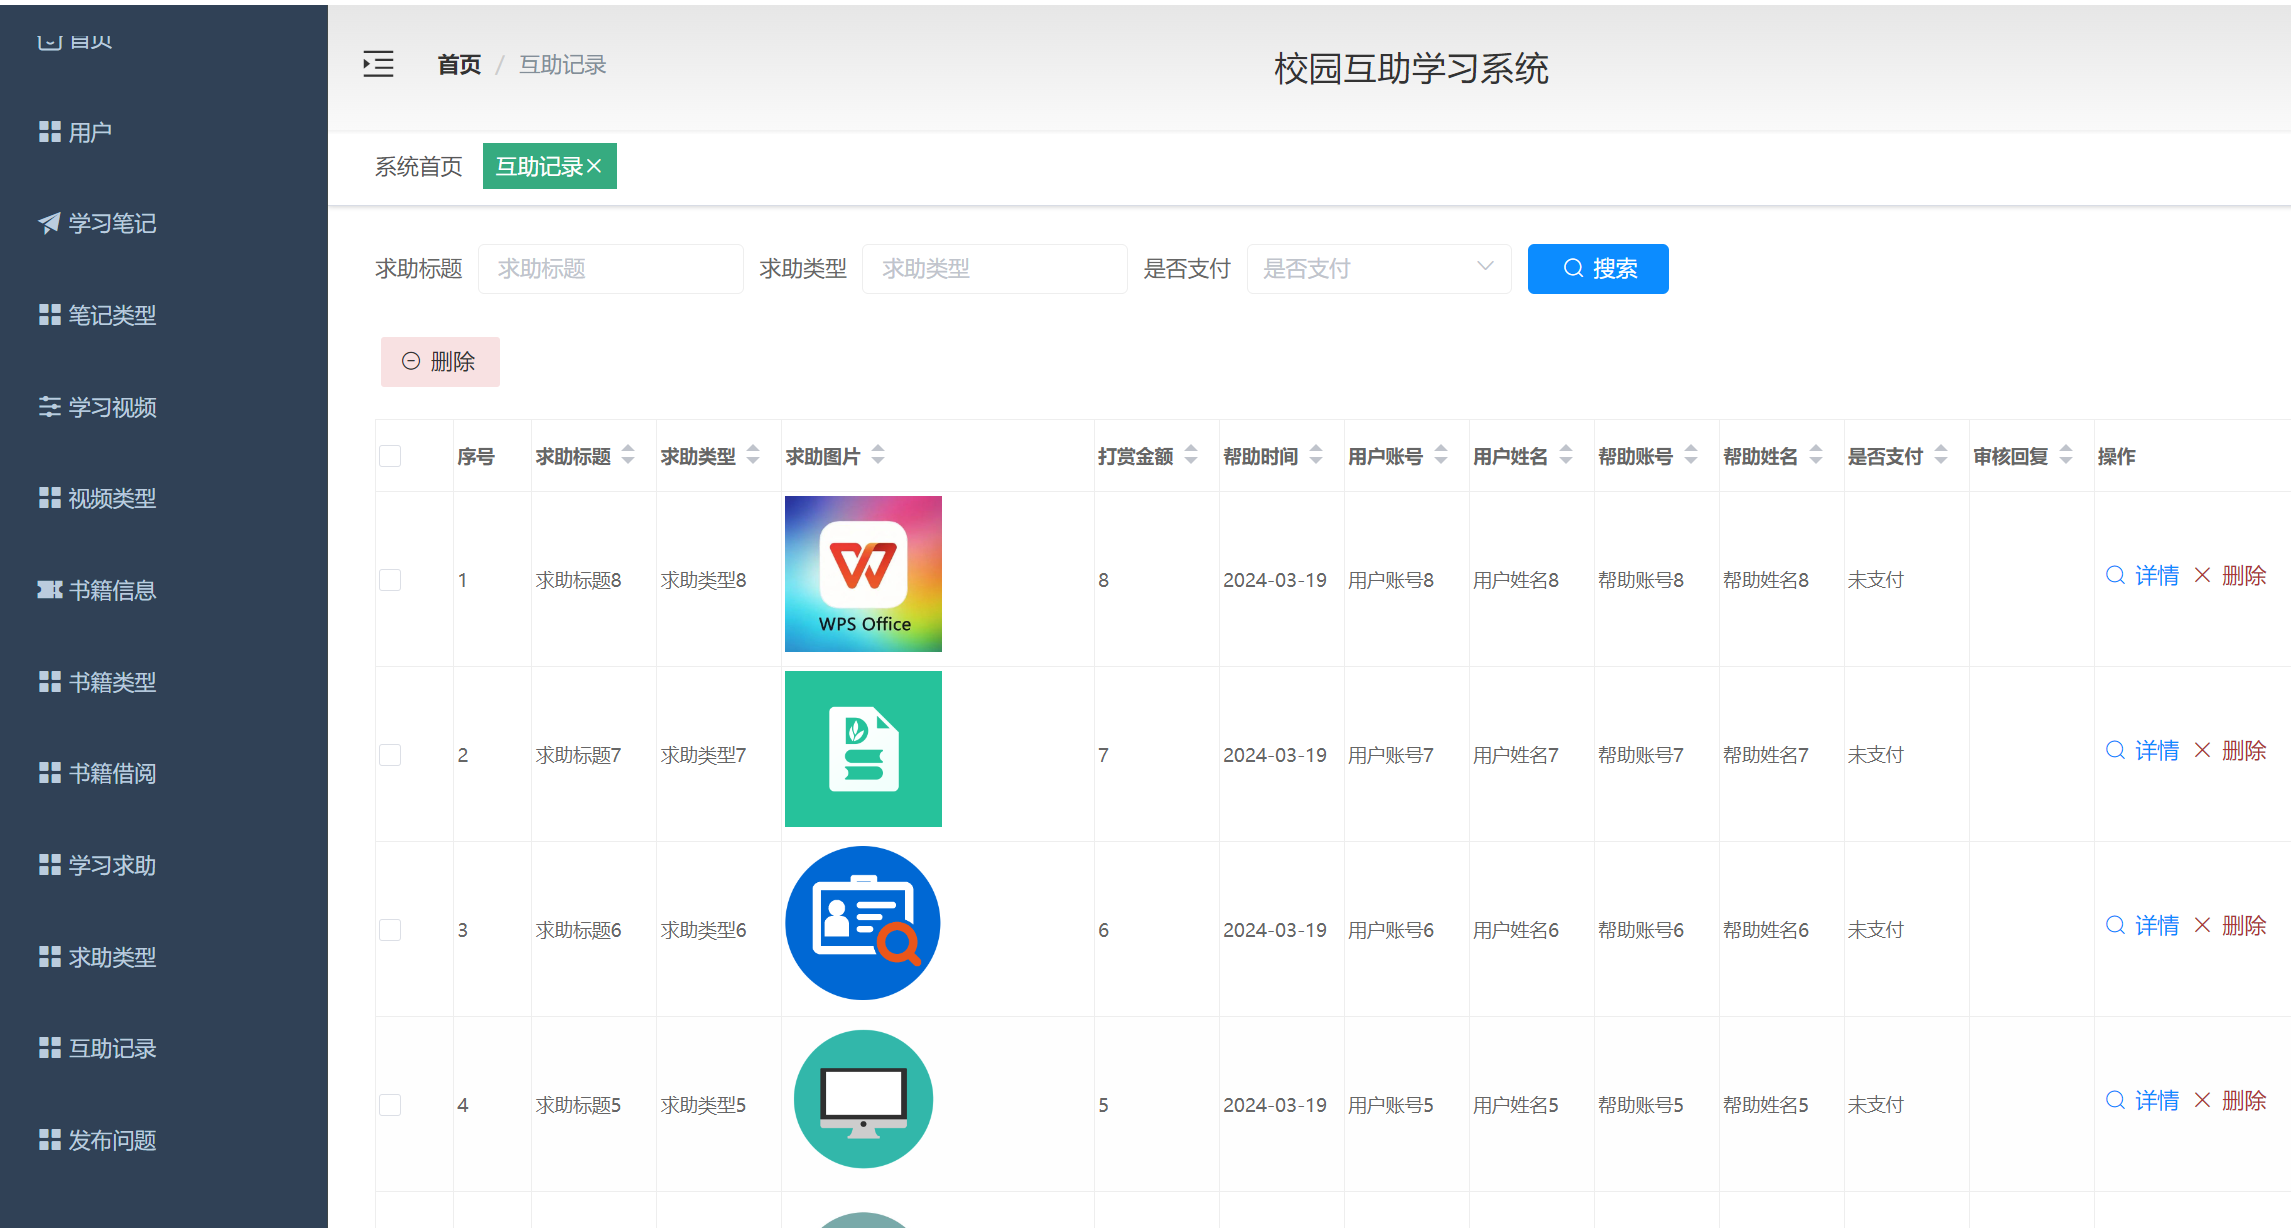Sort table by 帮助时间 column arrows
This screenshot has width=2291, height=1228.
click(1316, 455)
